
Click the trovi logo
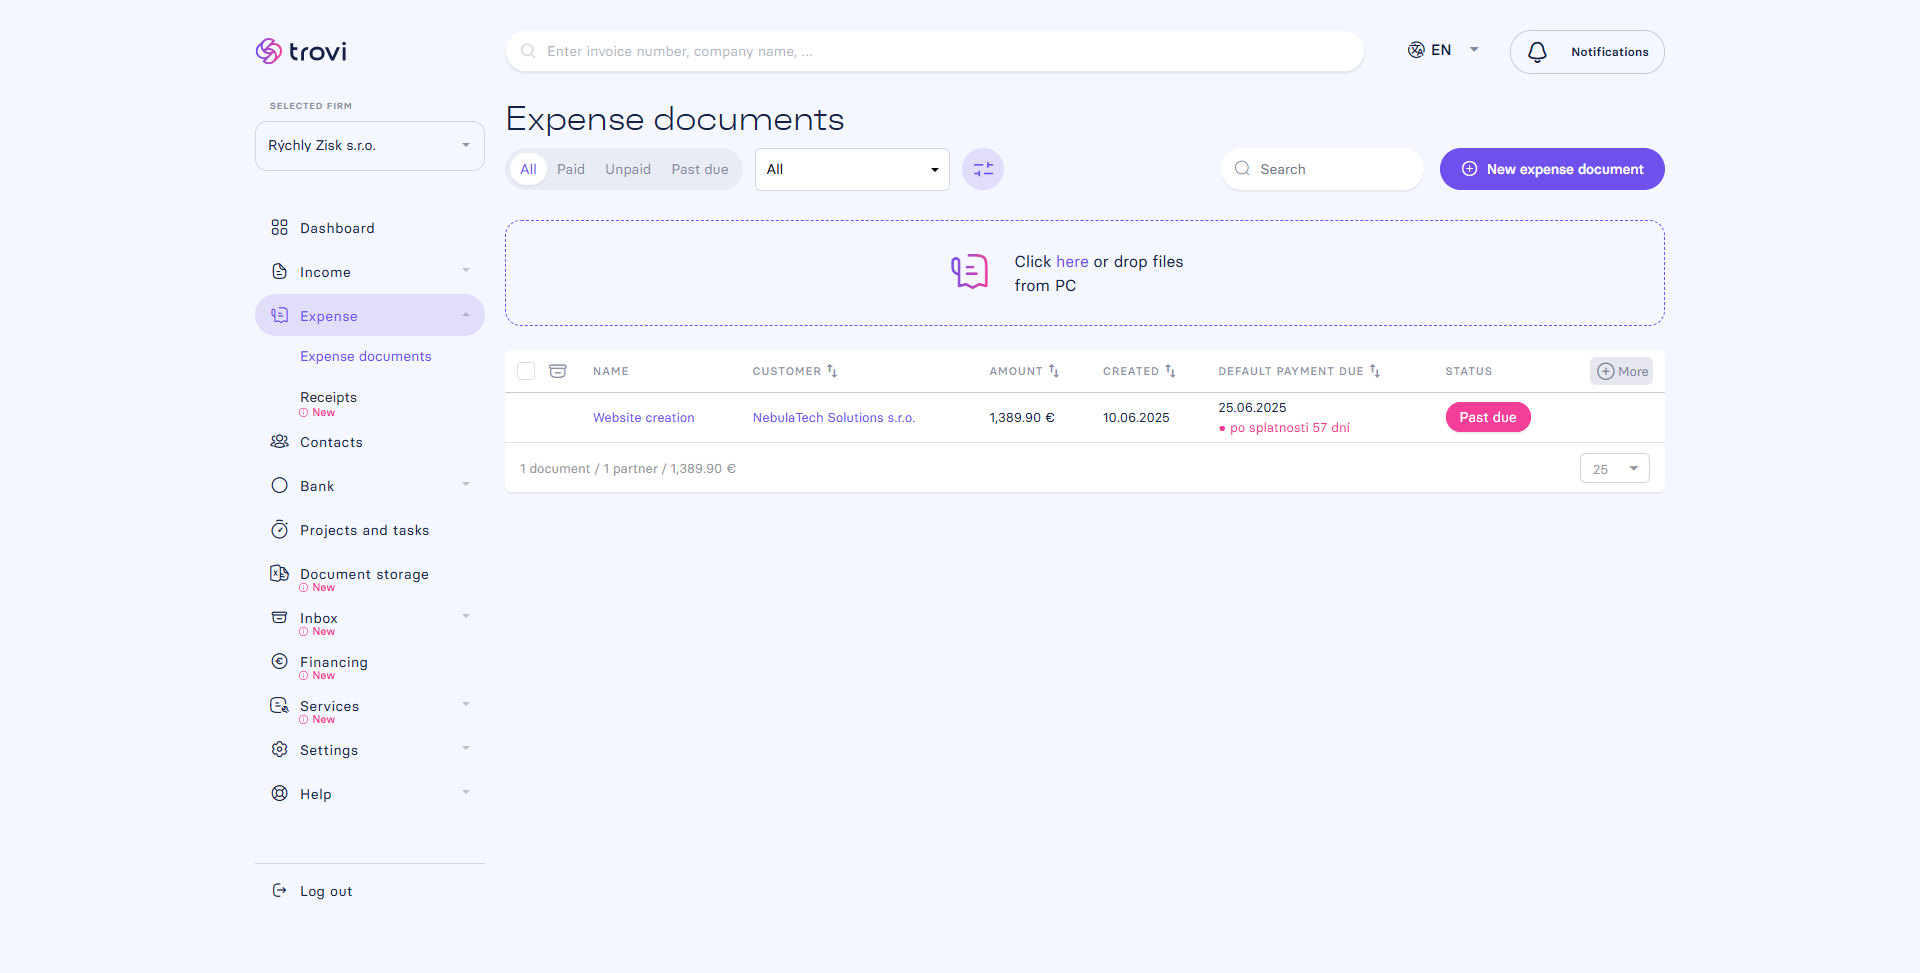tap(301, 51)
